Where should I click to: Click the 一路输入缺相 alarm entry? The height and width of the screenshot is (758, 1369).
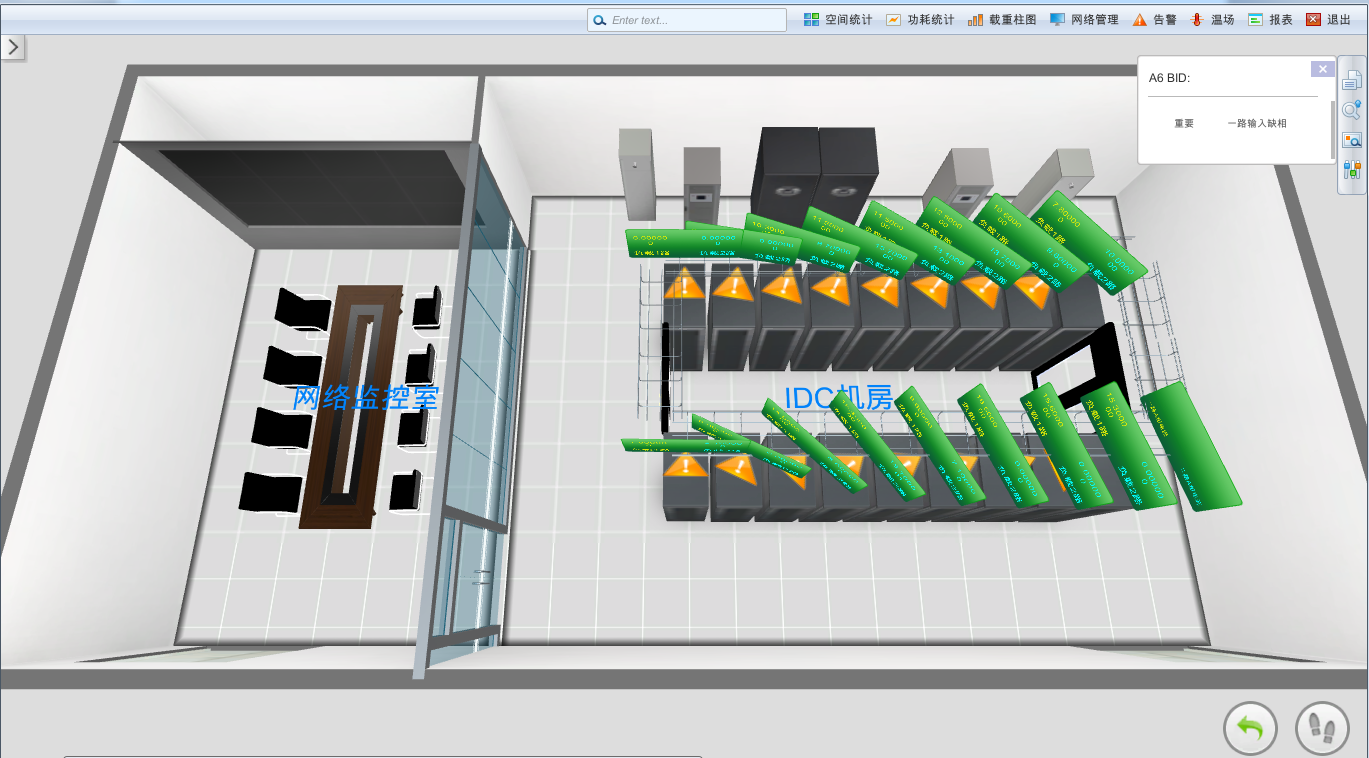pyautogui.click(x=1257, y=124)
